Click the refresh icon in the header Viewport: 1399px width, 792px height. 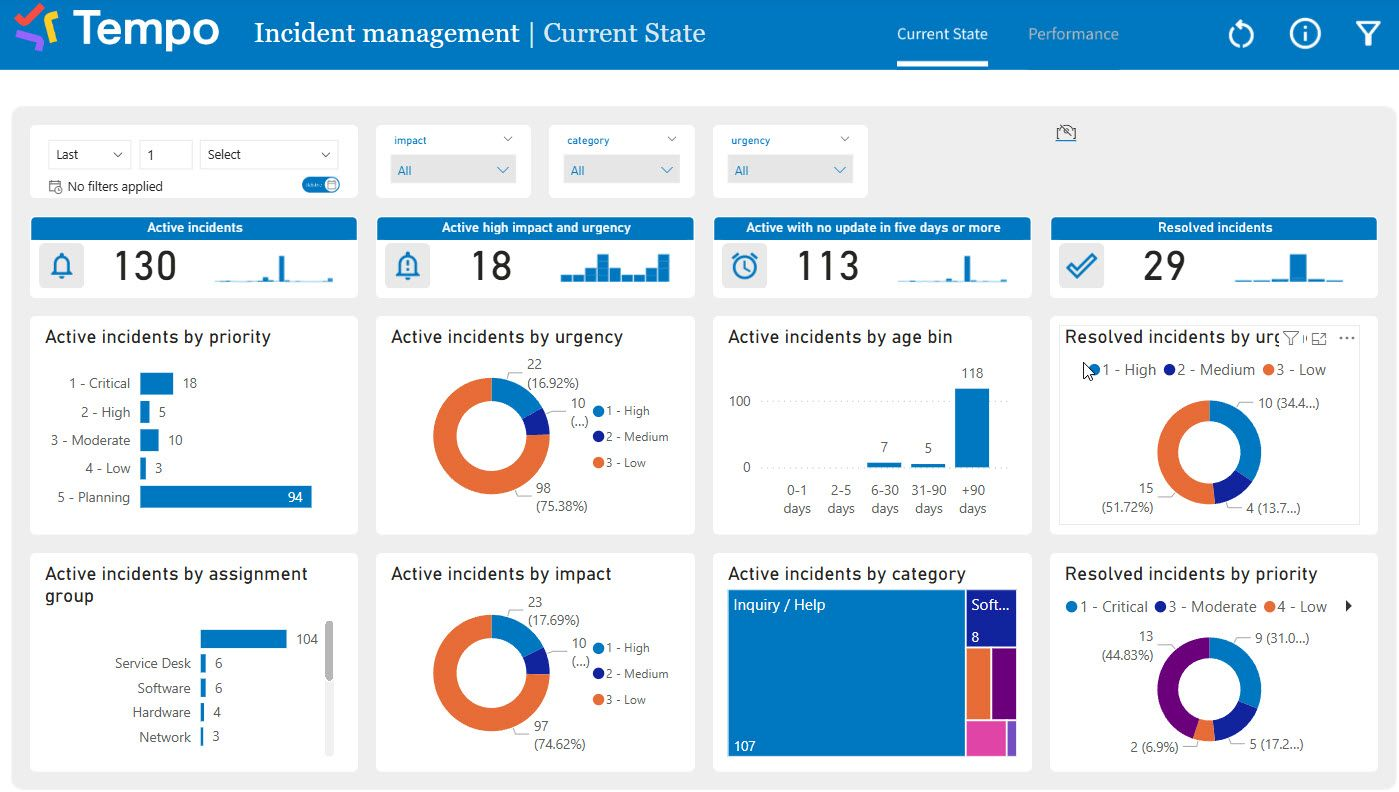pos(1241,34)
